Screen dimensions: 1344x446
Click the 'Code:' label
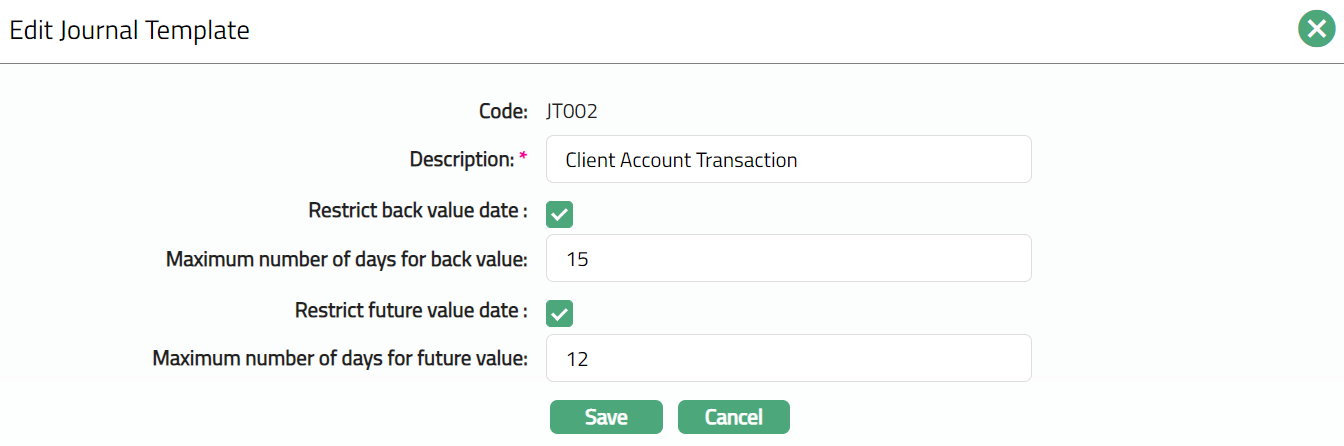[x=503, y=111]
